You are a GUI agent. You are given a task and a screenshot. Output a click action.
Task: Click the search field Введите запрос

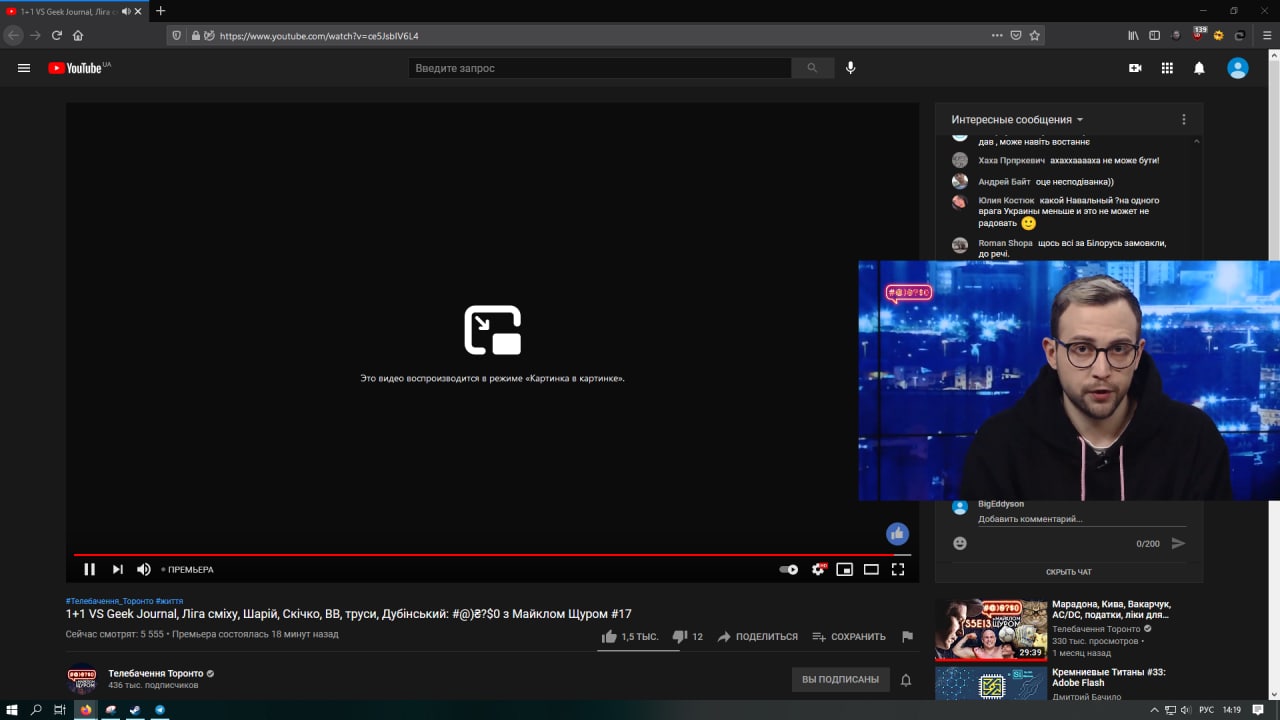(600, 68)
